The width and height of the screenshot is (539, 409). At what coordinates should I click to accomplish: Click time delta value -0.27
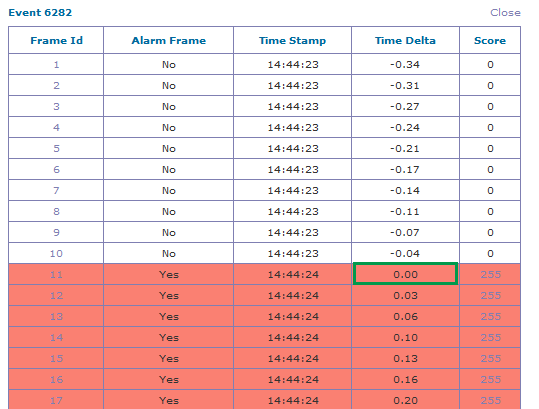[405, 107]
